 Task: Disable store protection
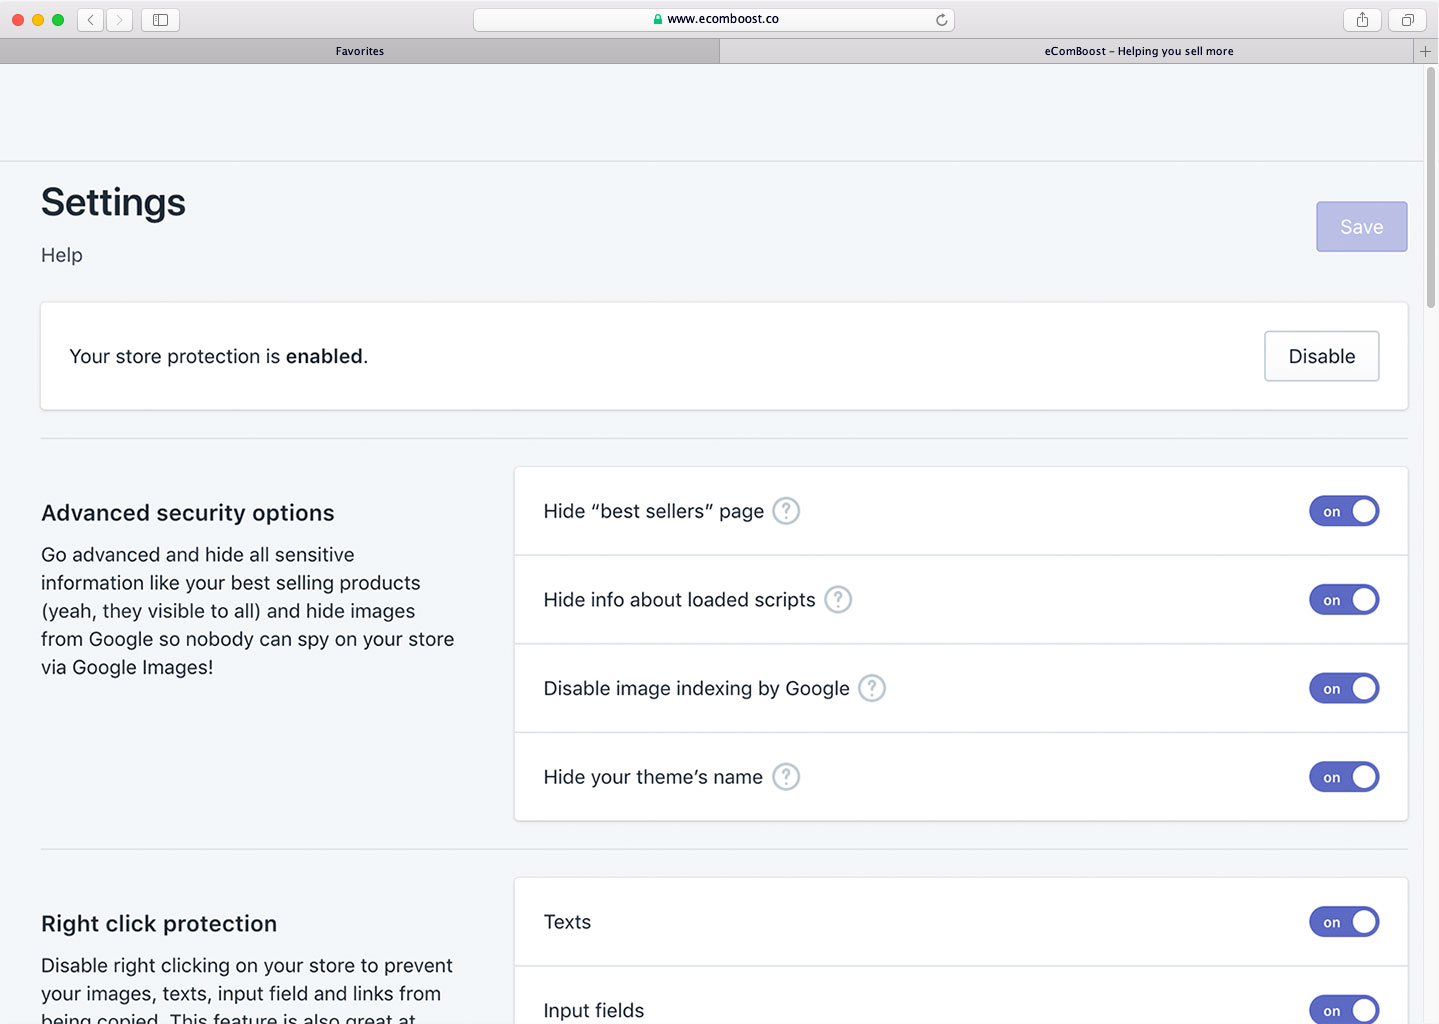coord(1321,356)
